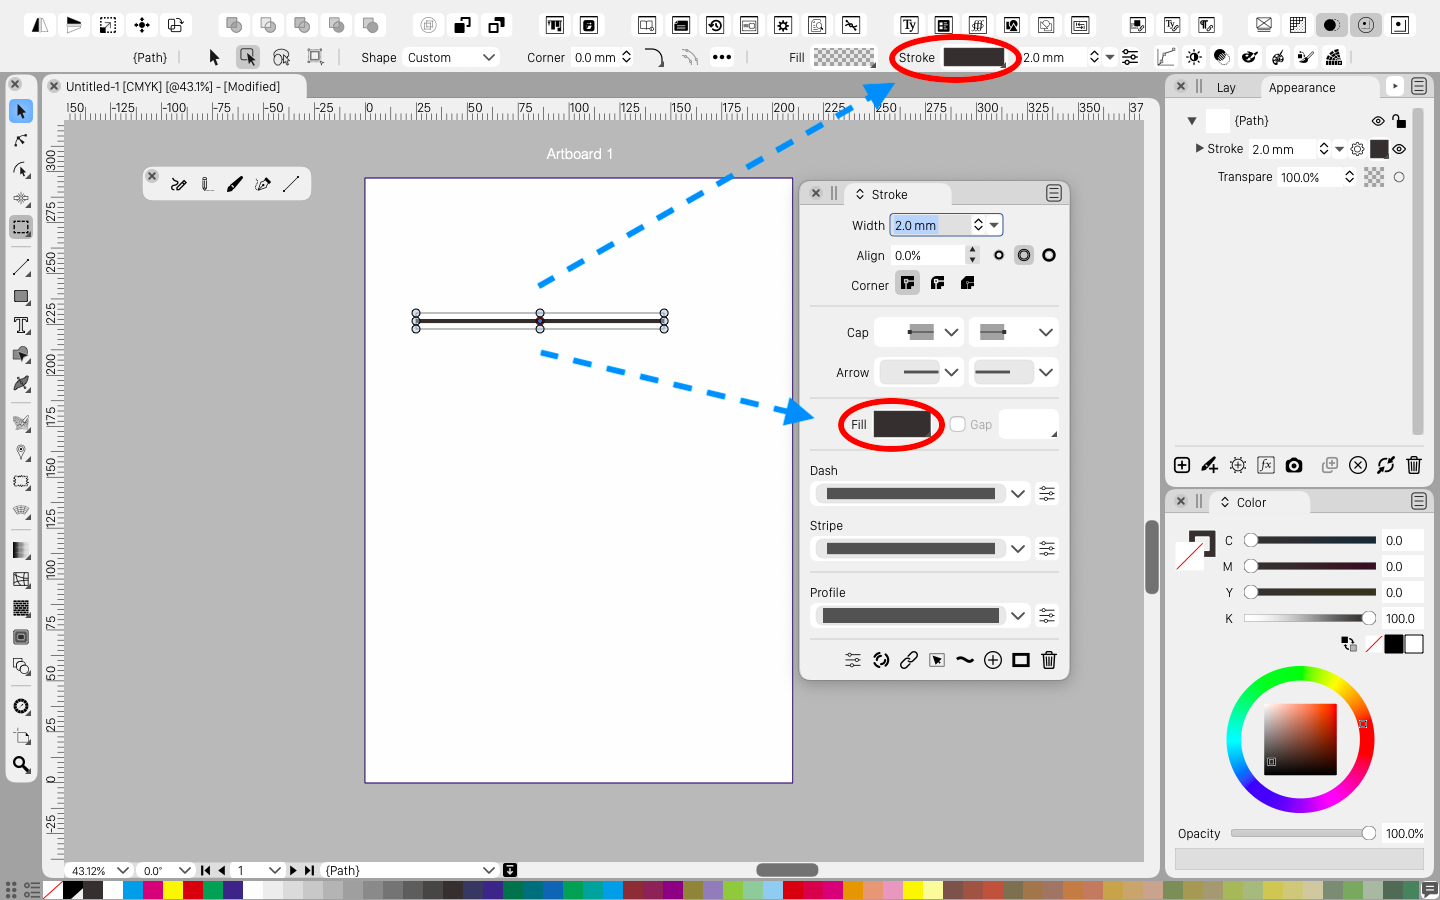Image resolution: width=1440 pixels, height=900 pixels.
Task: Select the Color panel tab
Action: [x=1251, y=503]
